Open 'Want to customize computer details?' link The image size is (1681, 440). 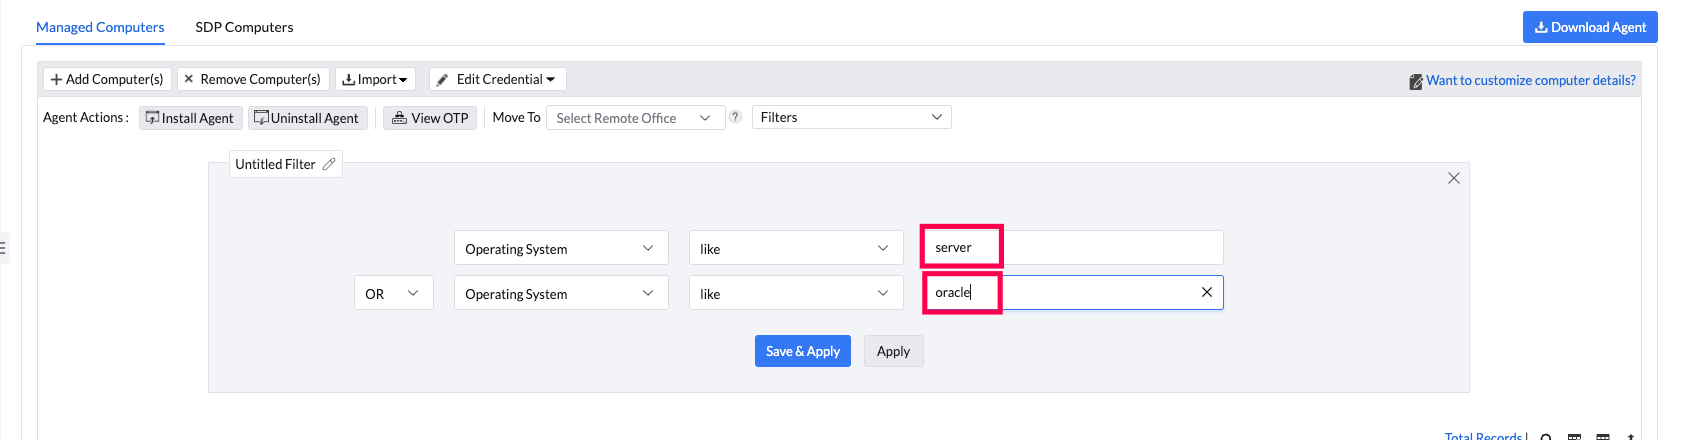coord(1530,80)
